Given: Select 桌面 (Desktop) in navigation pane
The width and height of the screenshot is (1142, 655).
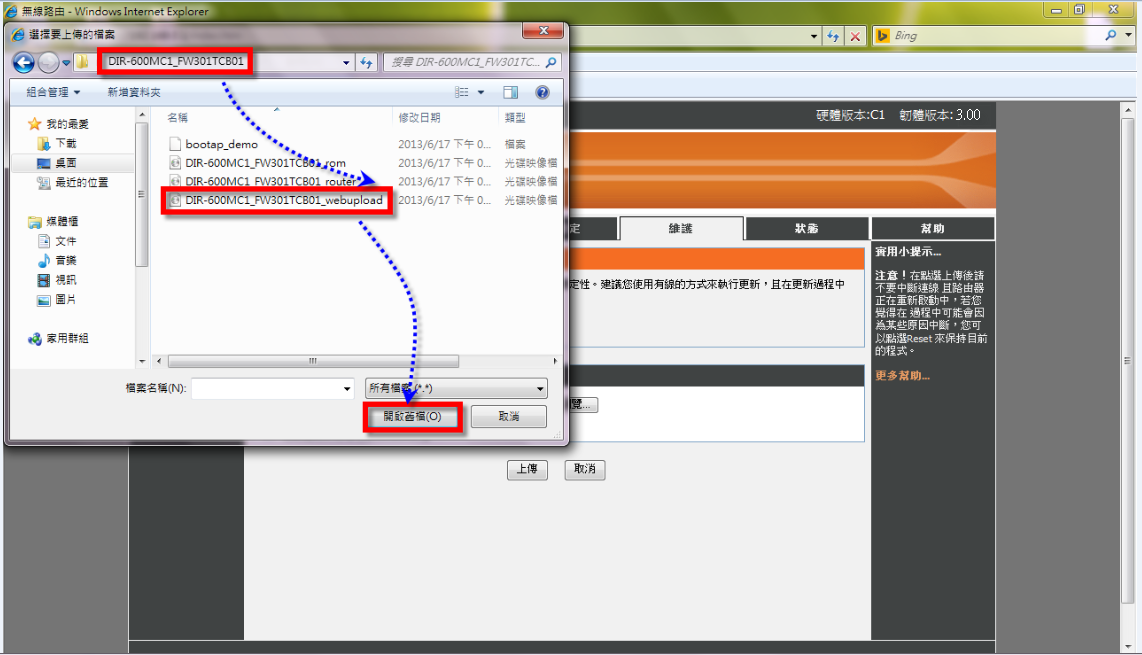Looking at the screenshot, I should point(66,162).
